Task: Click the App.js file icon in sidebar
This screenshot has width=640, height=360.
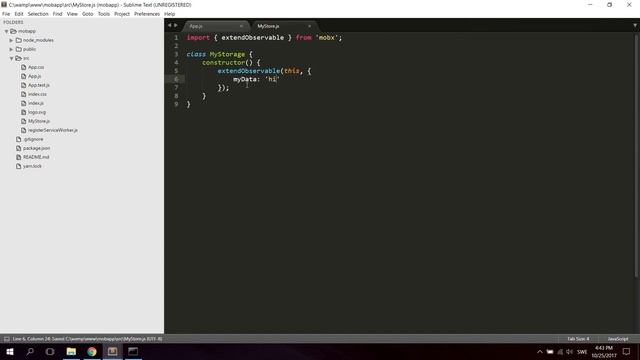Action: click(24, 76)
